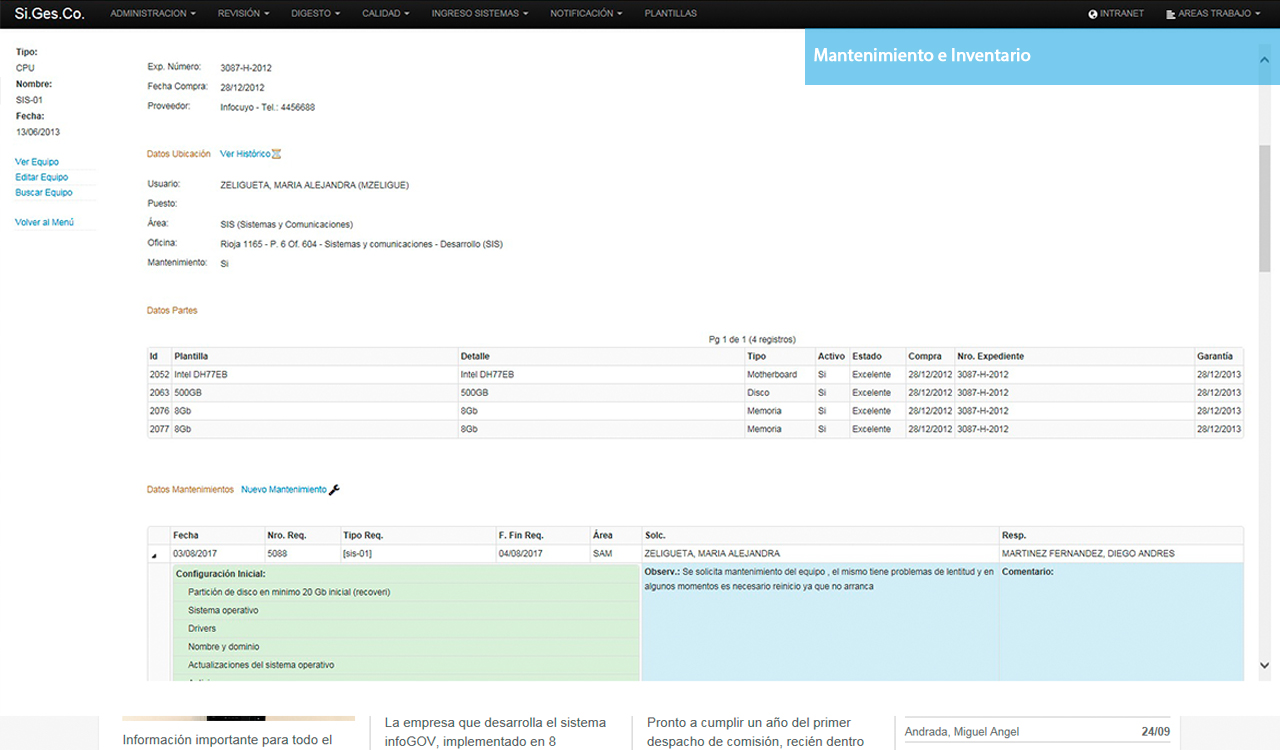Click the Ver Equipo link

37,162
